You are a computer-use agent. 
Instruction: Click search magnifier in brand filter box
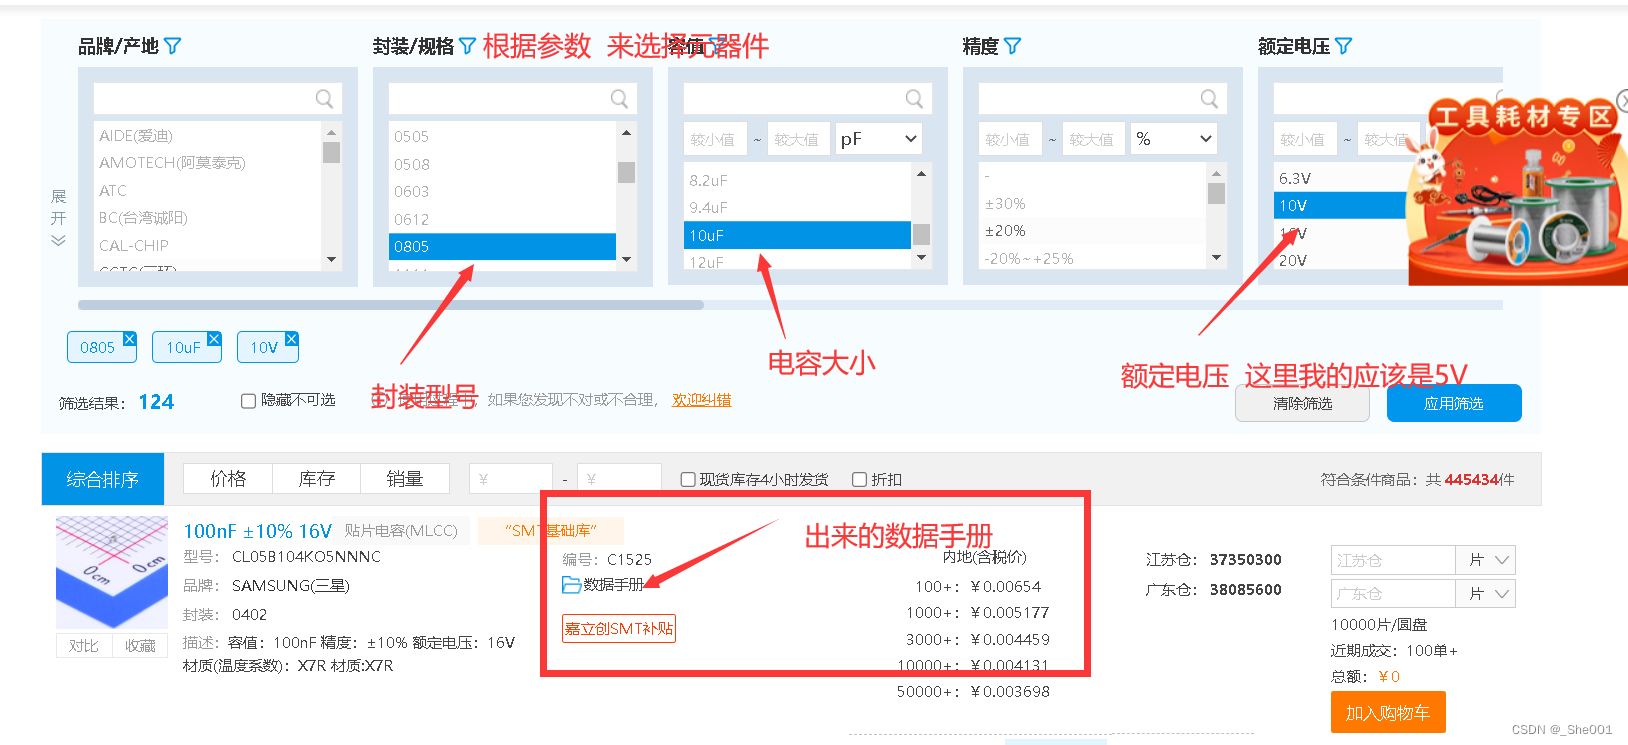(324, 99)
